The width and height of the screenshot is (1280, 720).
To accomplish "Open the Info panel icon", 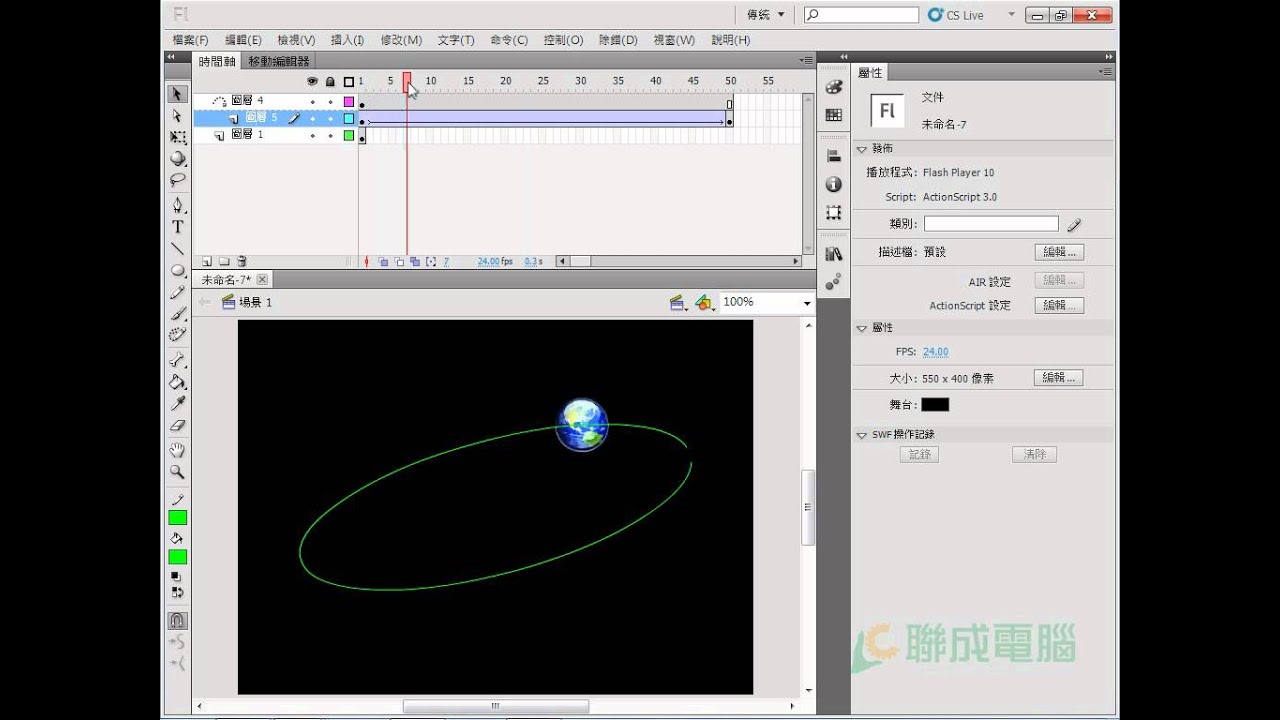I will 833,184.
